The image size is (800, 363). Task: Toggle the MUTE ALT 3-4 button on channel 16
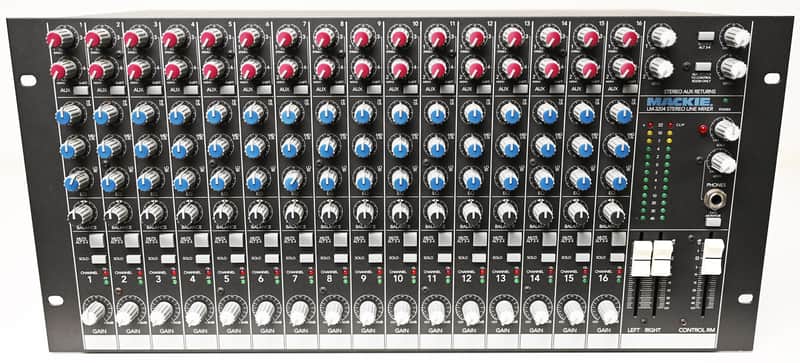click(618, 238)
